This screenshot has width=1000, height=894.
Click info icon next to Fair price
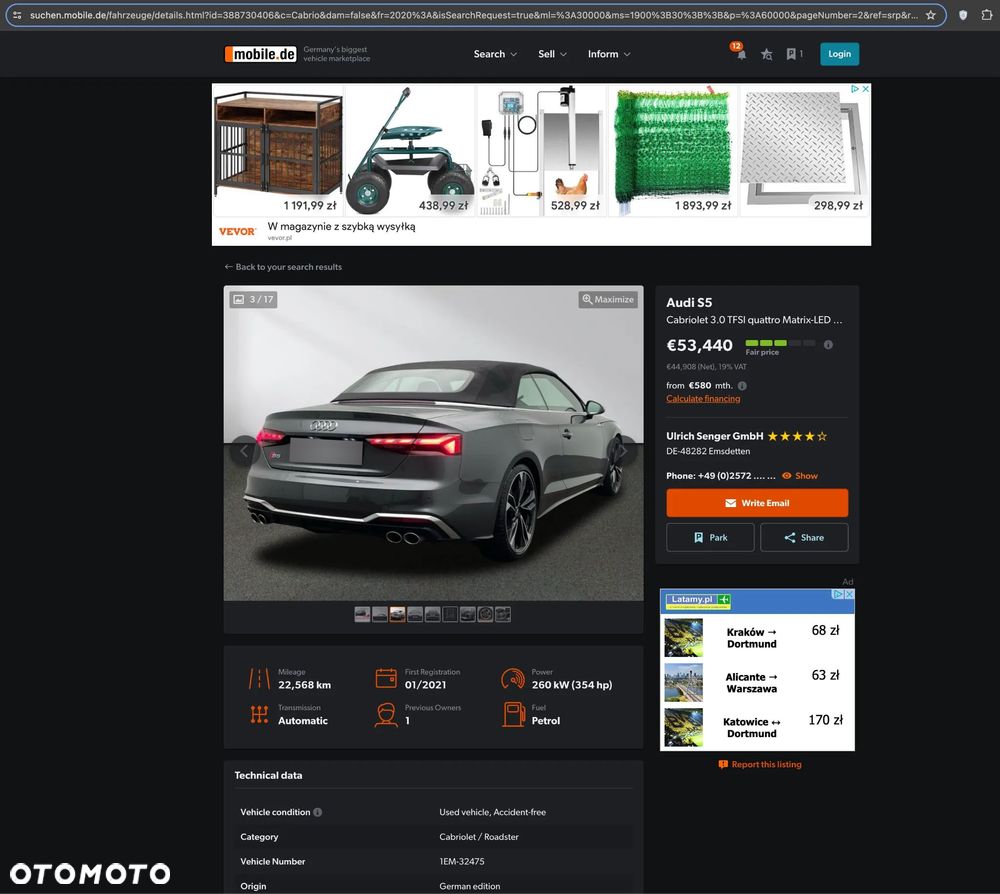click(x=828, y=345)
